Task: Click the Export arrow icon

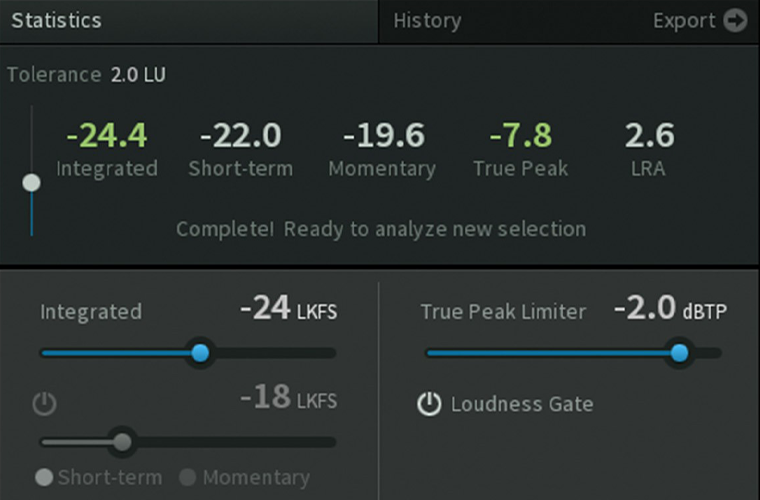Action: coord(735,21)
